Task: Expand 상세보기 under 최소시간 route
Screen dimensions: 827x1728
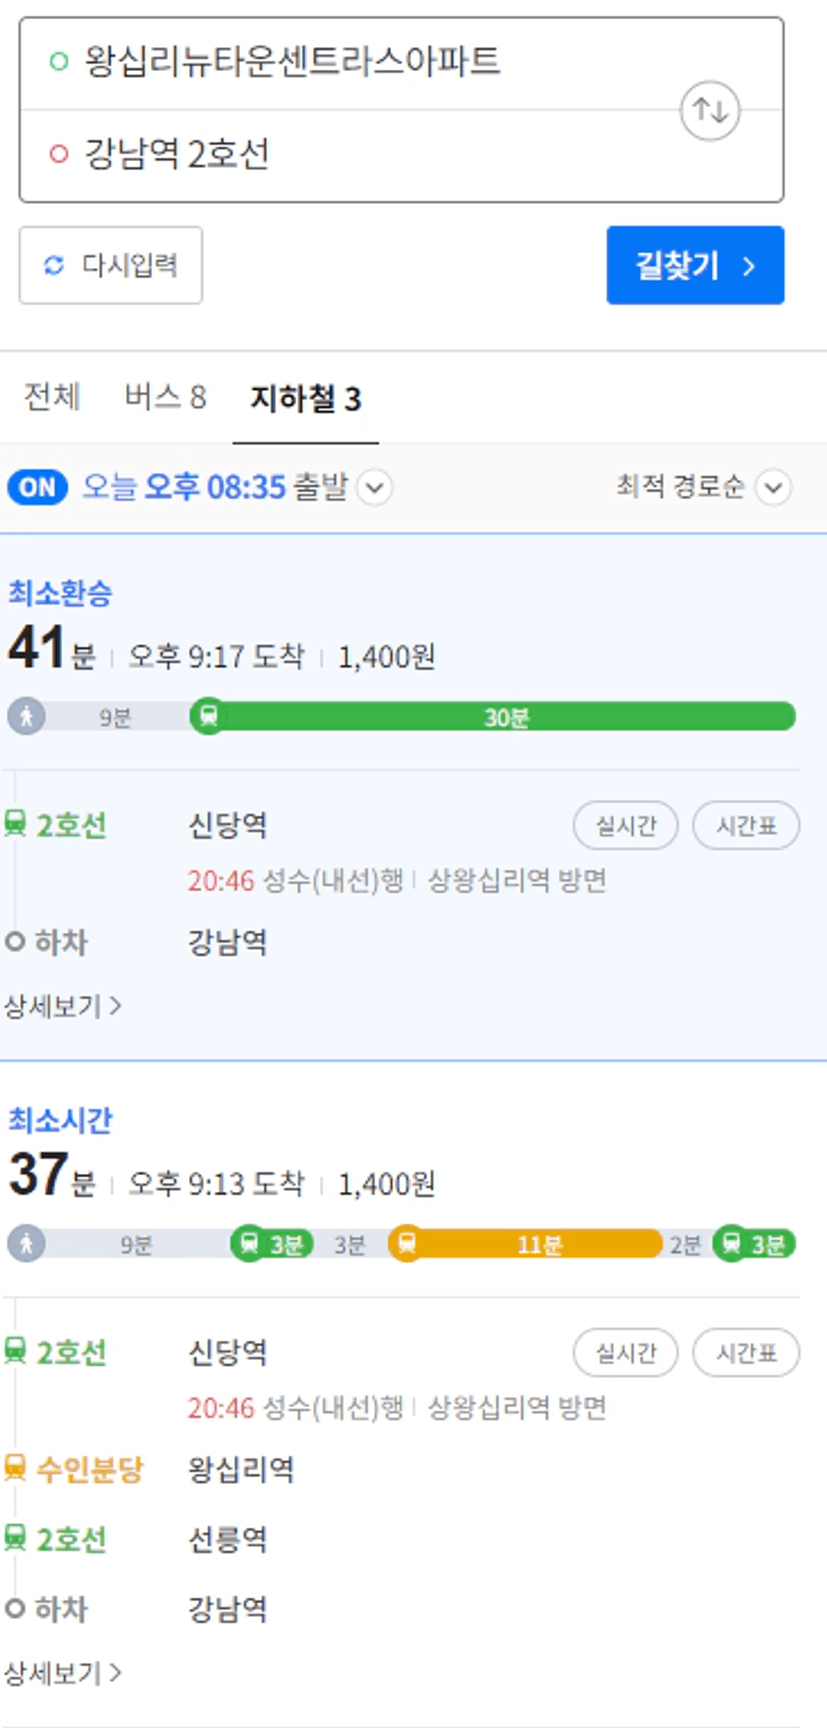Action: tap(63, 1673)
